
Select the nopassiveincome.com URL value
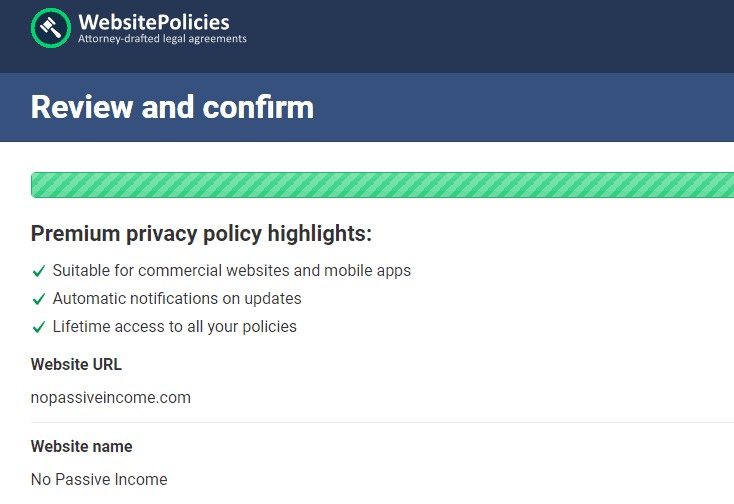110,398
